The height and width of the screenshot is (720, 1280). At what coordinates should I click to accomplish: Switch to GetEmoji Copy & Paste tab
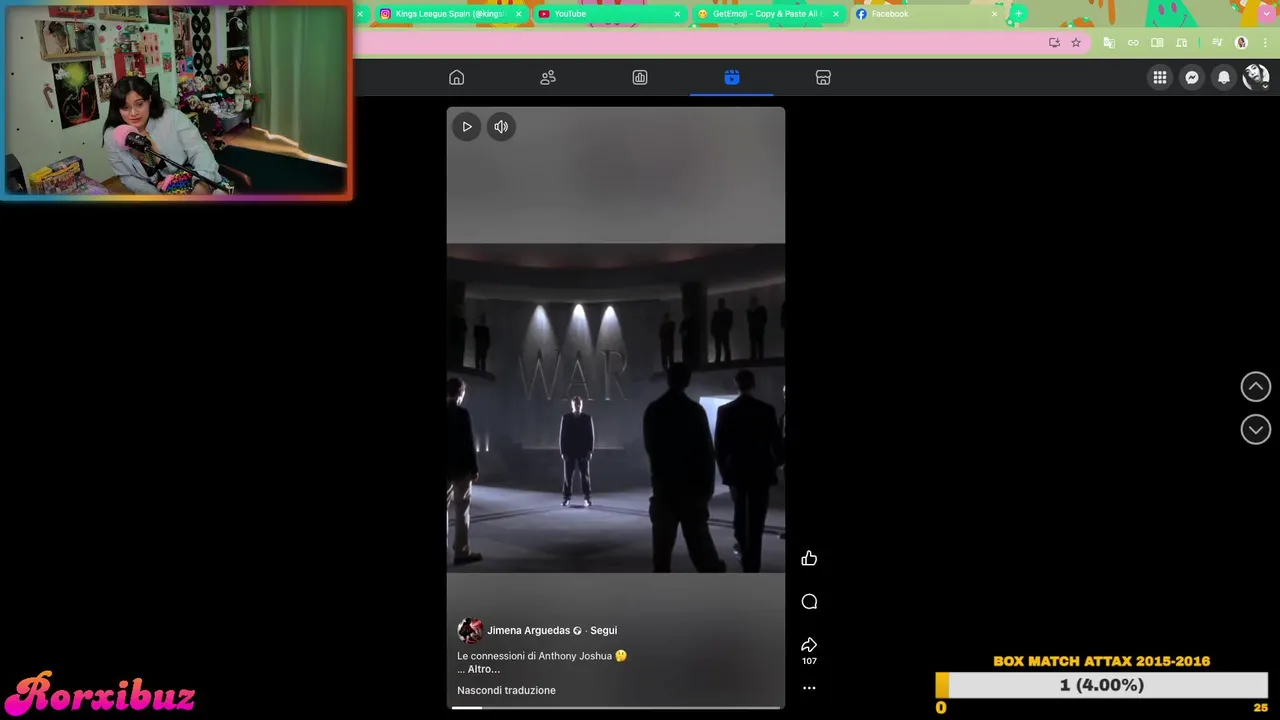click(767, 14)
